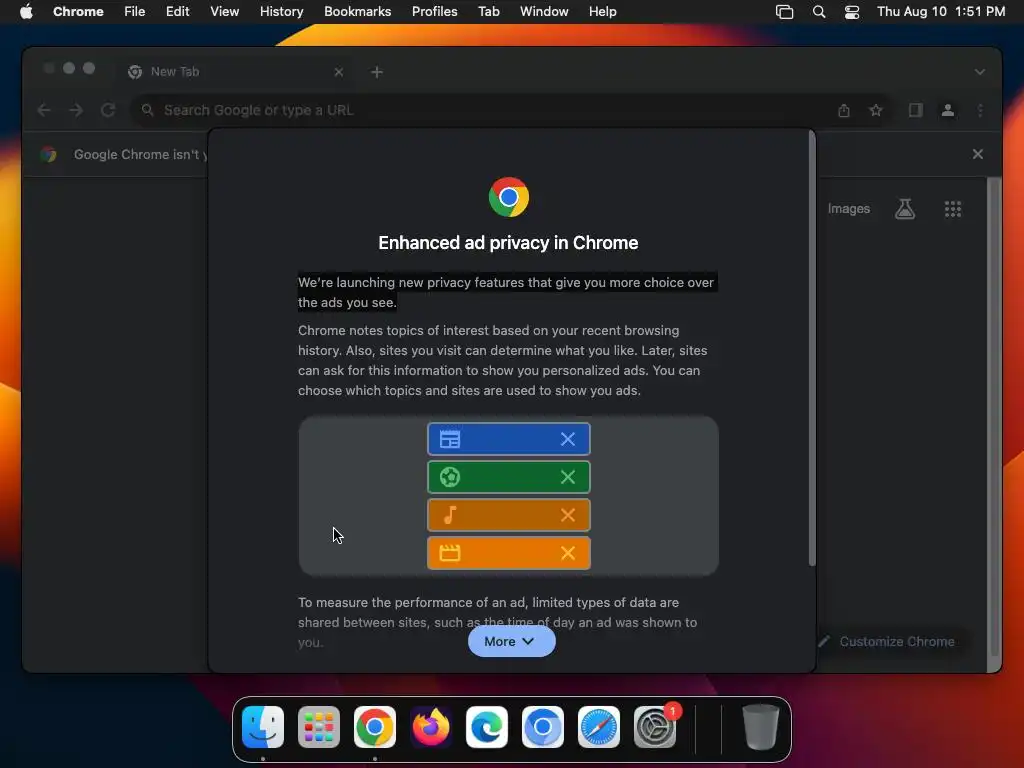
Task: Open the File menu
Action: click(135, 11)
